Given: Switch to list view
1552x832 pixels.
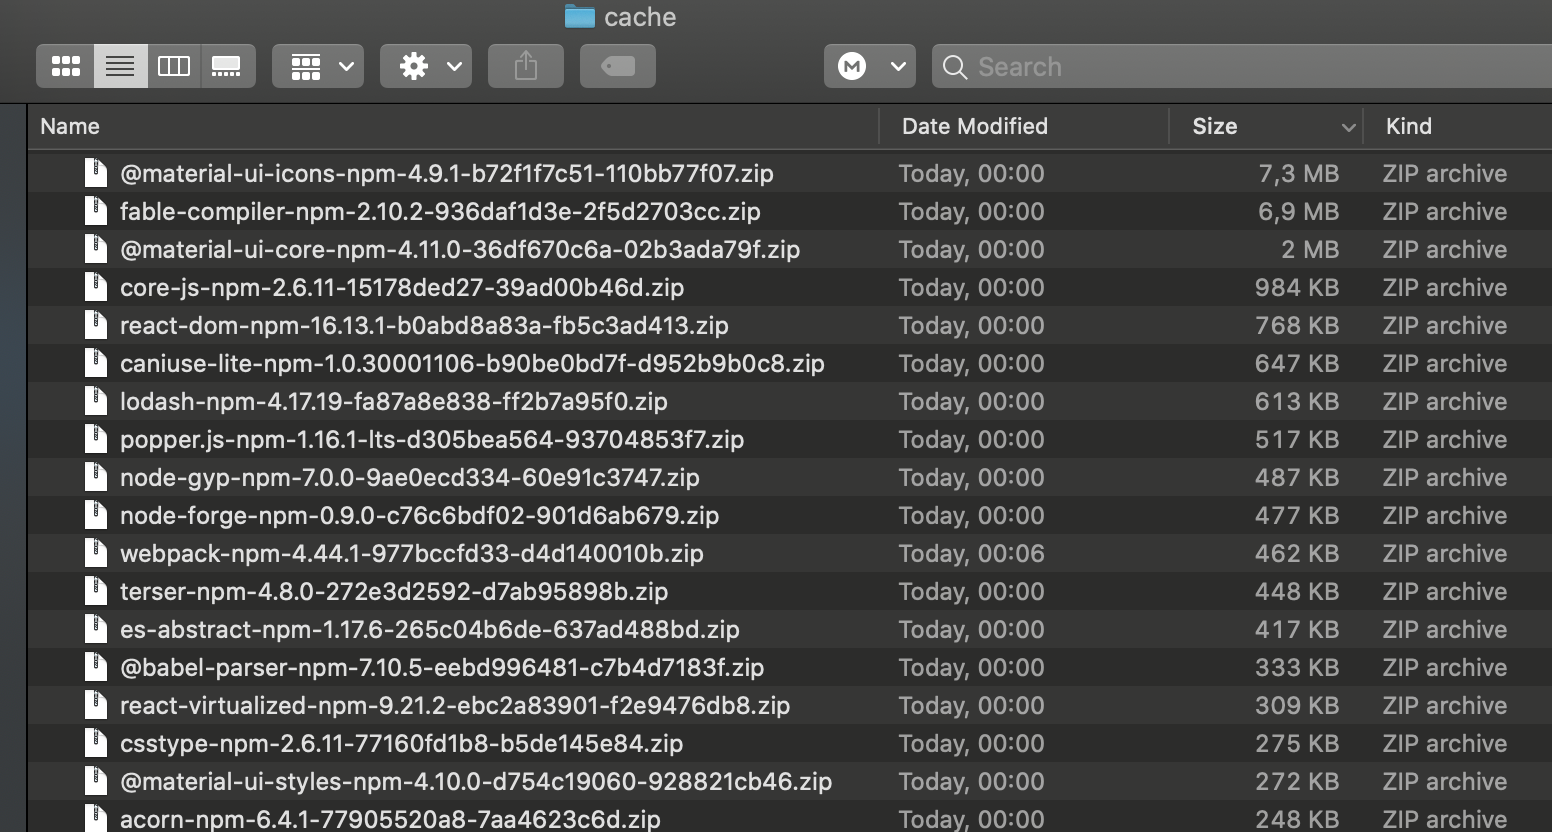Looking at the screenshot, I should [120, 66].
